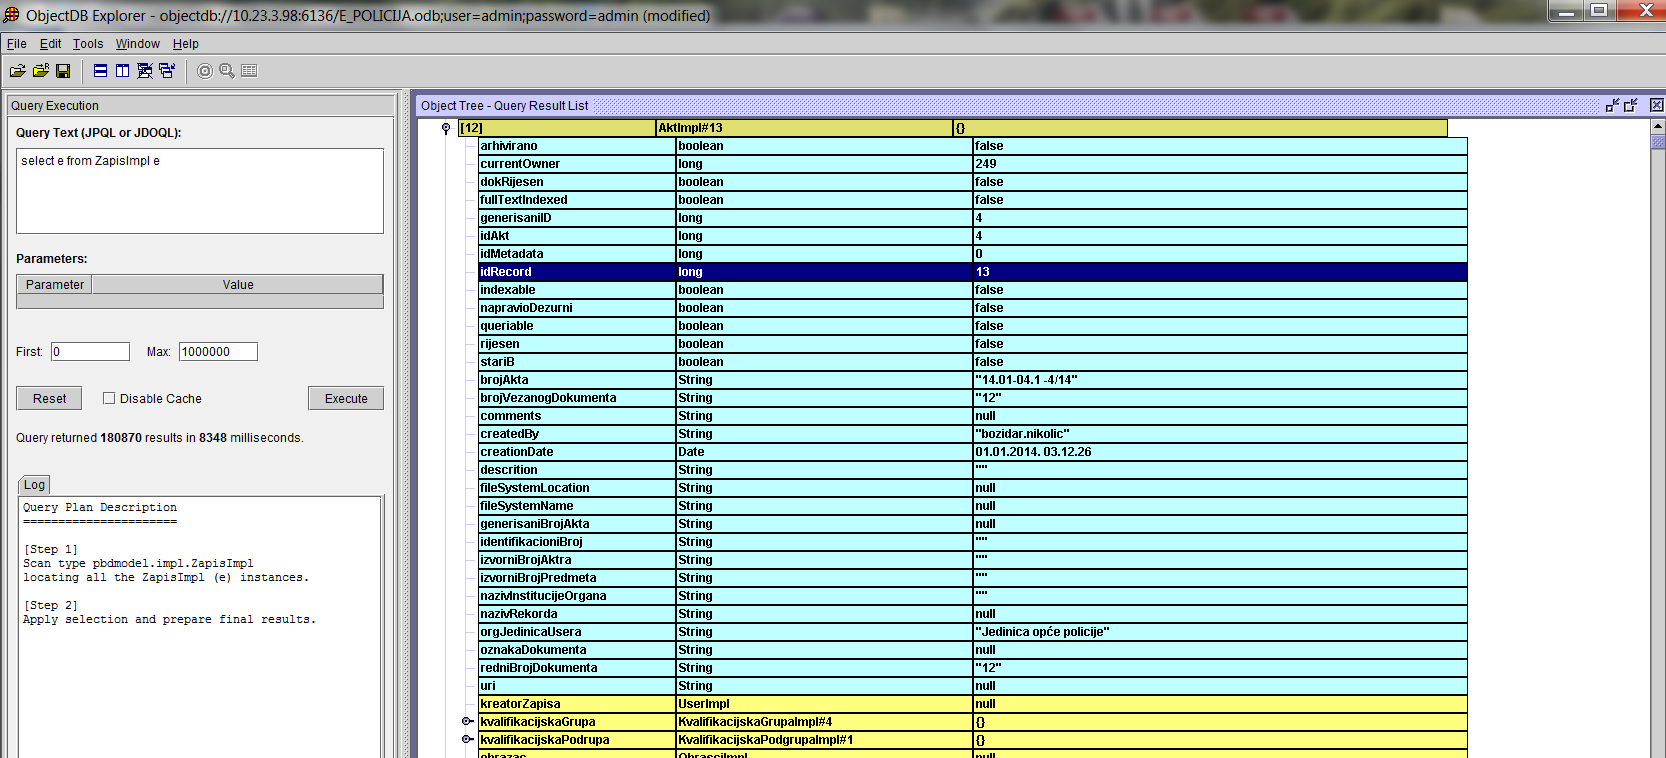Expand the kvalifikacijskaPodrupa tree node
1666x758 pixels.
pyautogui.click(x=466, y=740)
